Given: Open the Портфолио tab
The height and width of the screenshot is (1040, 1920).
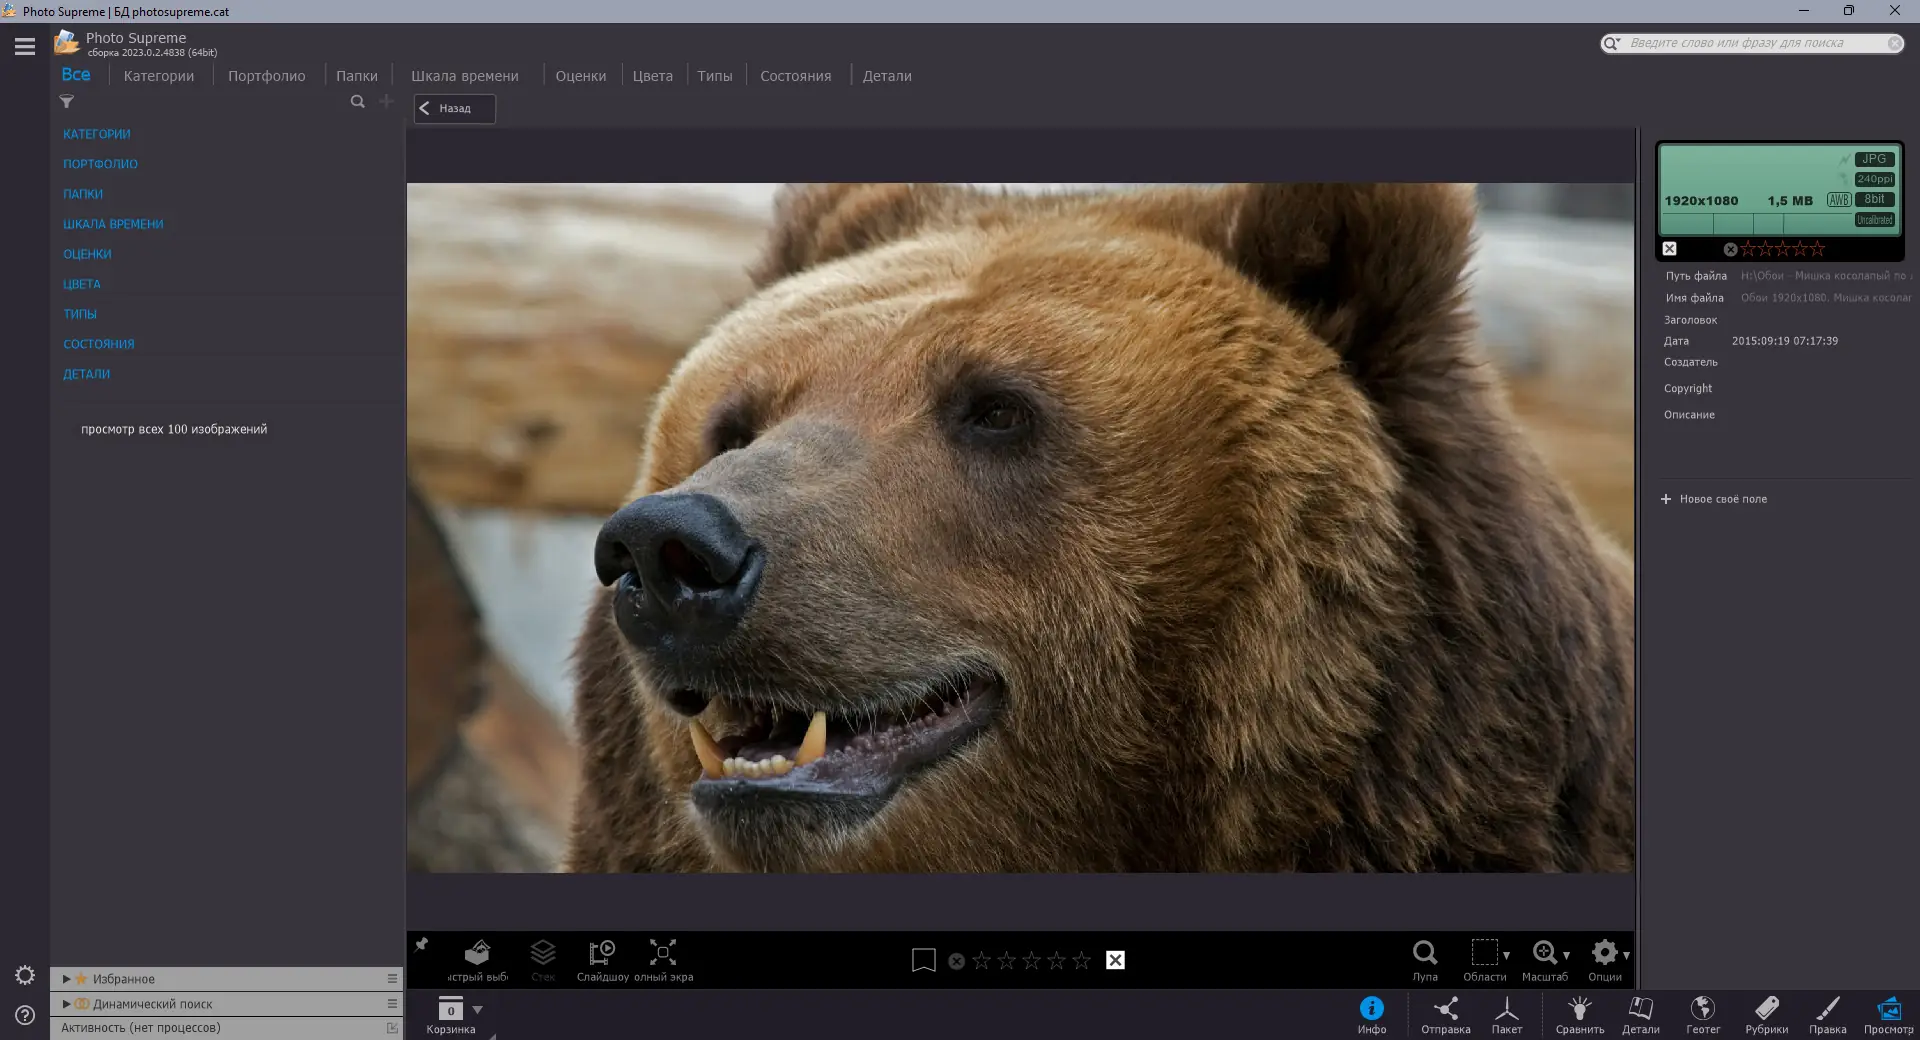Looking at the screenshot, I should coord(266,76).
